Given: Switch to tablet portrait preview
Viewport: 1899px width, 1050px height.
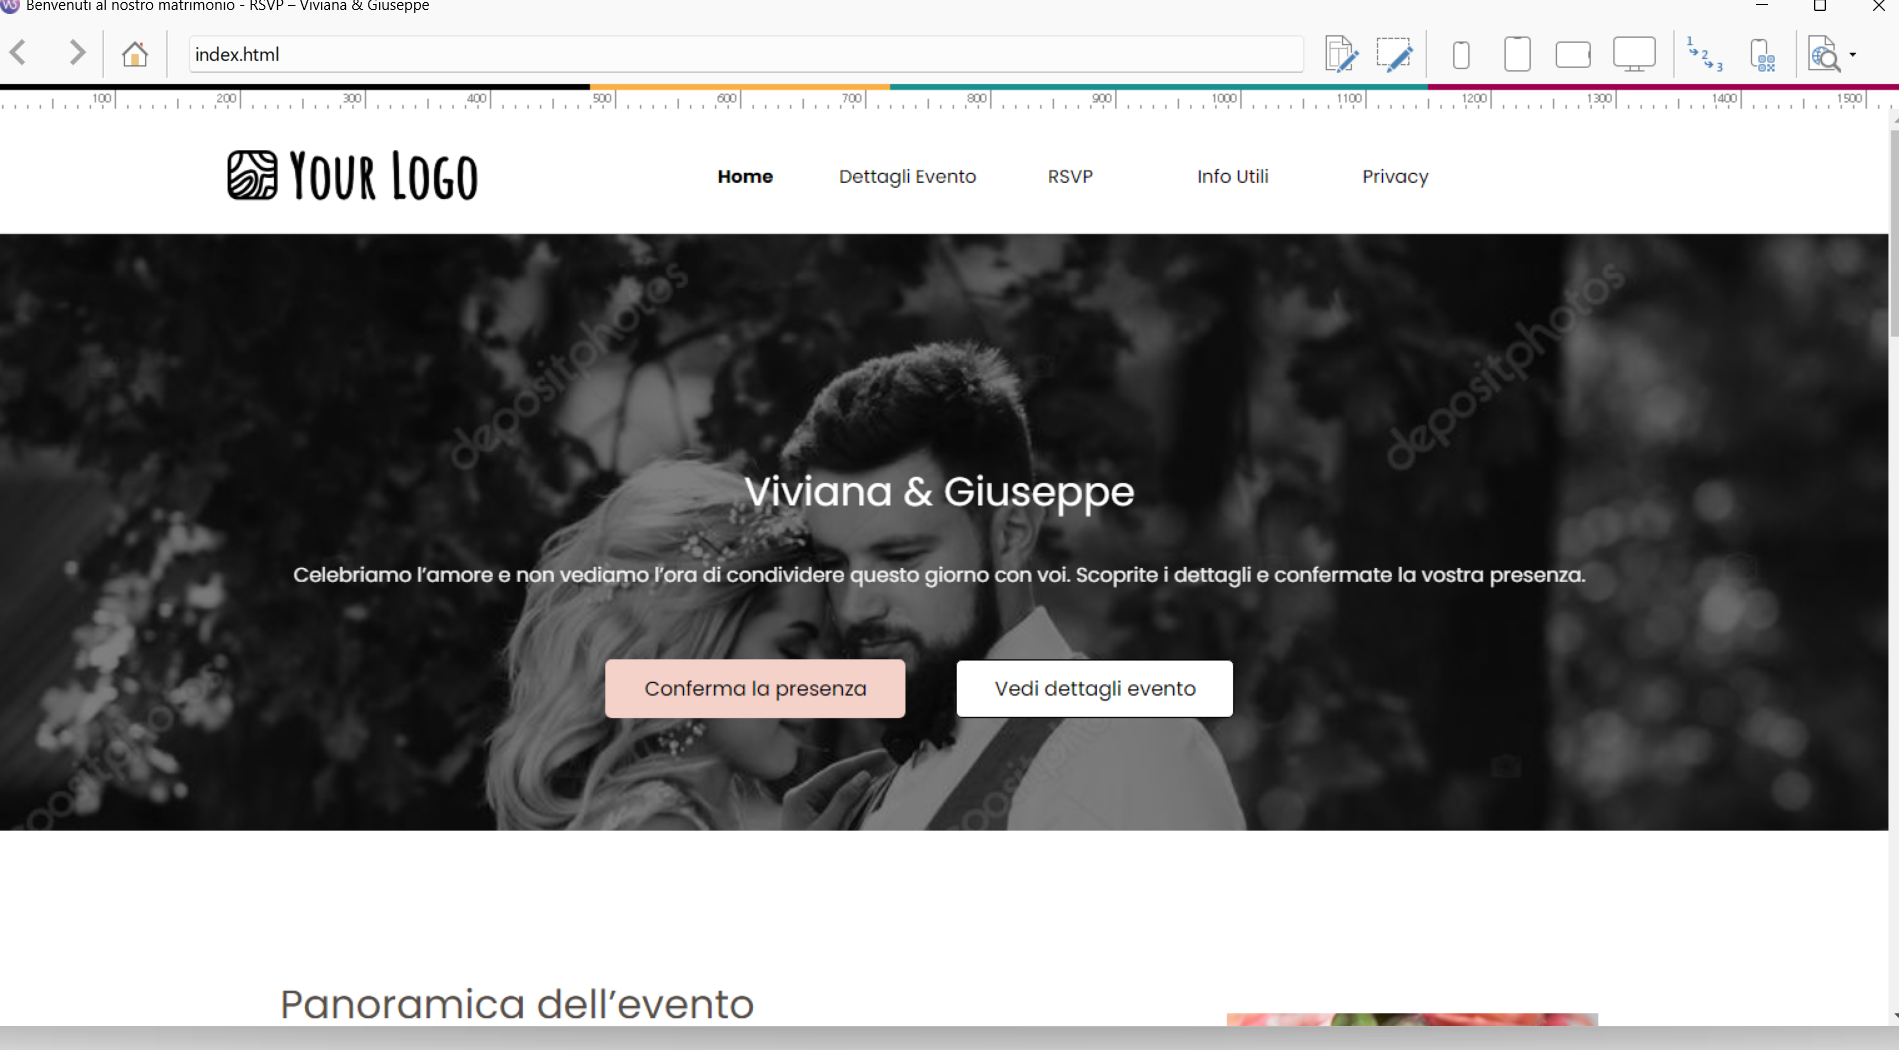Looking at the screenshot, I should point(1517,54).
